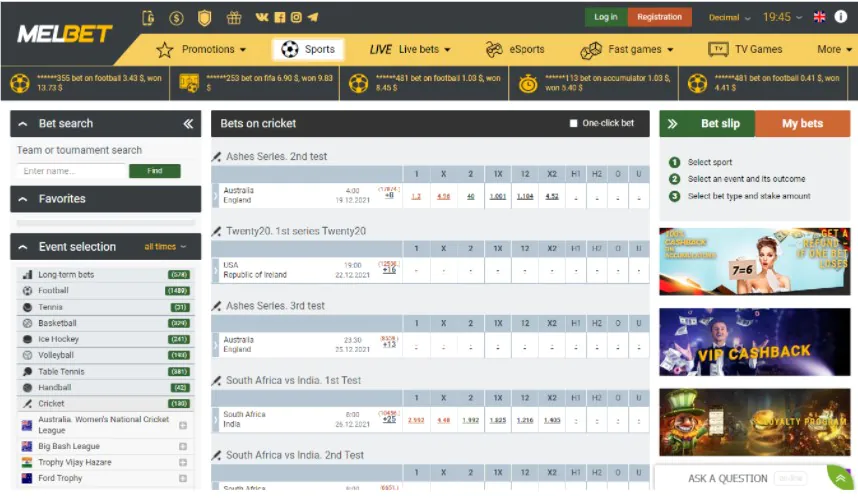Click the Log in button
This screenshot has height=499, width=858.
click(606, 17)
